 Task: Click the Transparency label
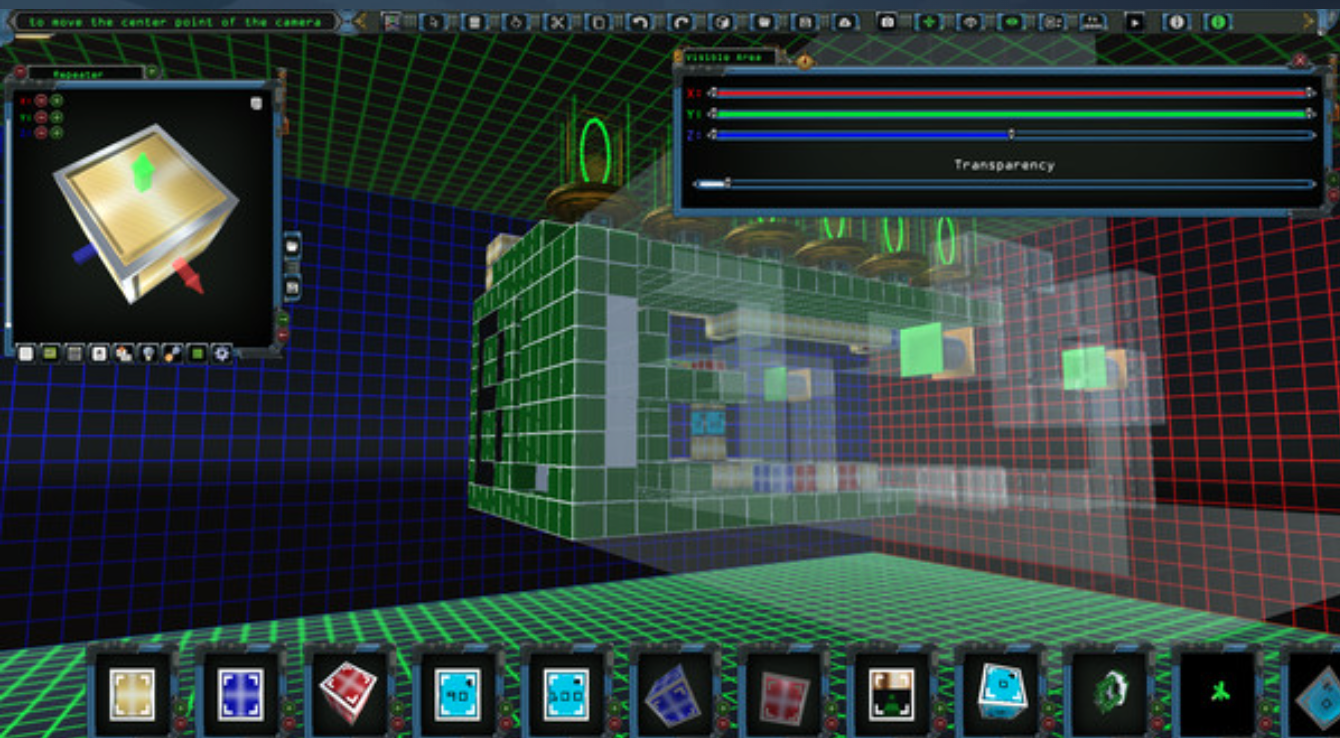[x=1004, y=165]
